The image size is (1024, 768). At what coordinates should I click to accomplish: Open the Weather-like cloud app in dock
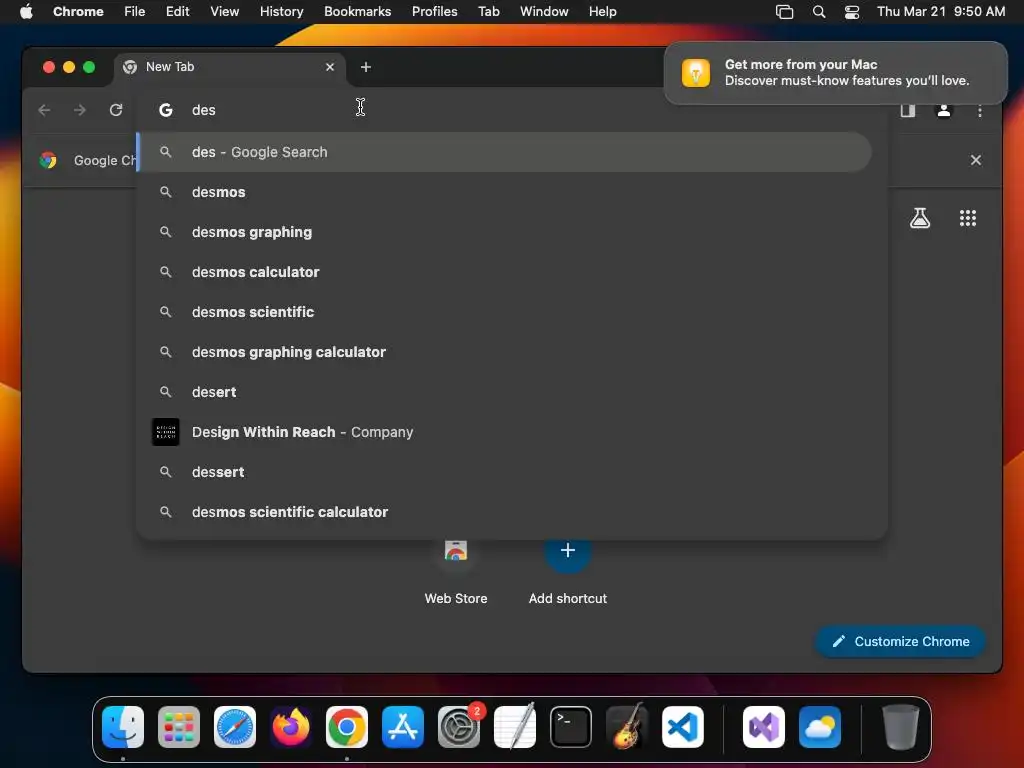(x=820, y=727)
